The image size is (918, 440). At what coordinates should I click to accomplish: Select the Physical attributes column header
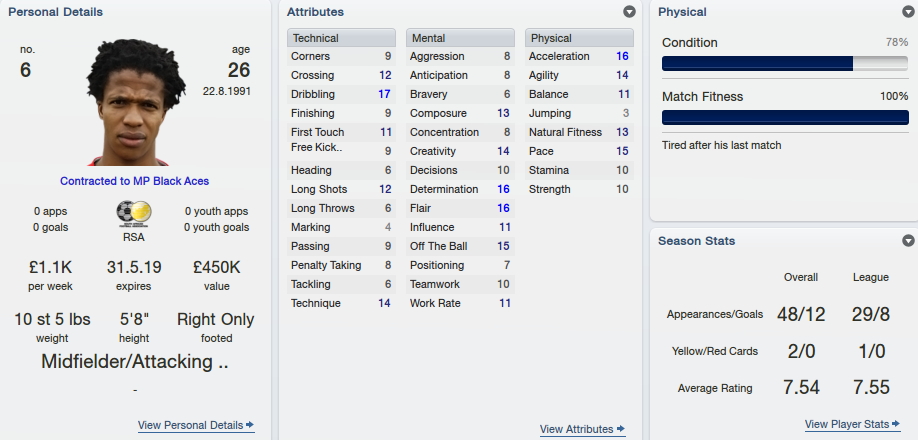tap(579, 38)
